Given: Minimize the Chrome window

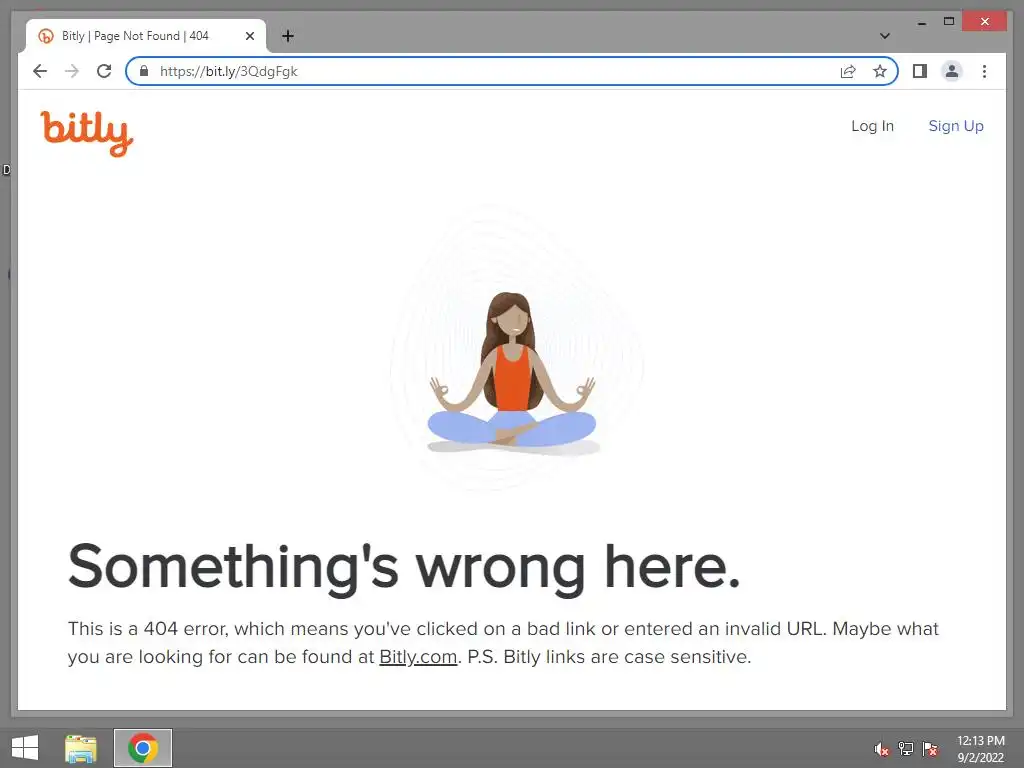Looking at the screenshot, I should [921, 22].
